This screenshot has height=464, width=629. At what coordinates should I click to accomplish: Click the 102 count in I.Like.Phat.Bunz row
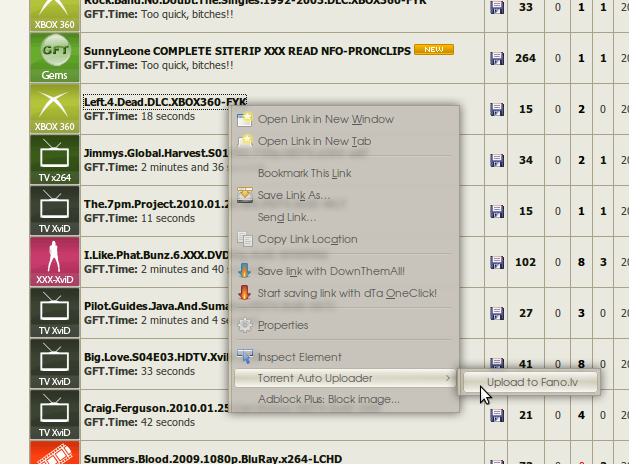point(526,262)
